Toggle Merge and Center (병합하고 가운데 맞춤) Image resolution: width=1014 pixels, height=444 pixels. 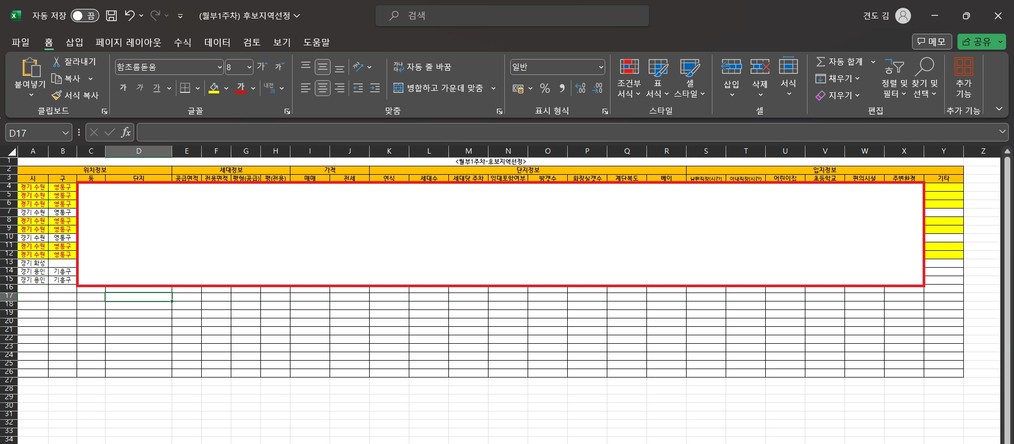click(x=438, y=88)
